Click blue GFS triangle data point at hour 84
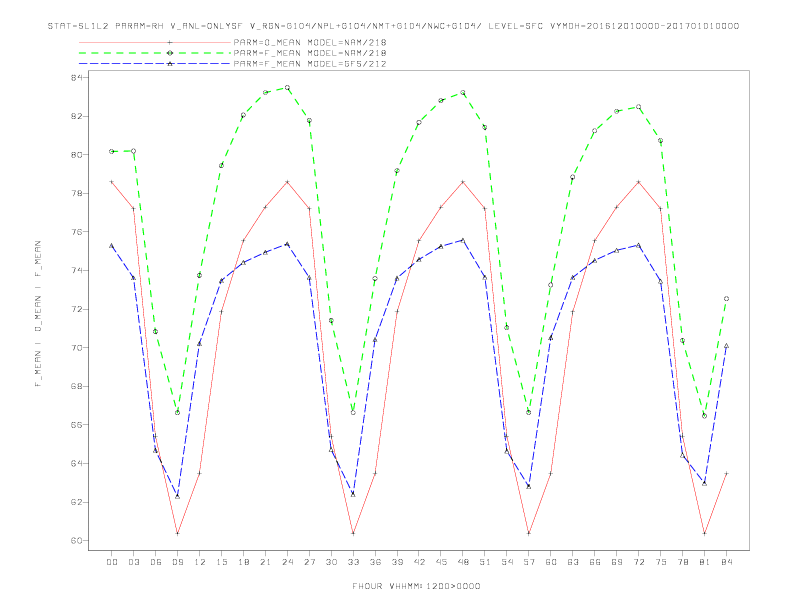Viewport: 792px width, 612px height. click(x=726, y=346)
